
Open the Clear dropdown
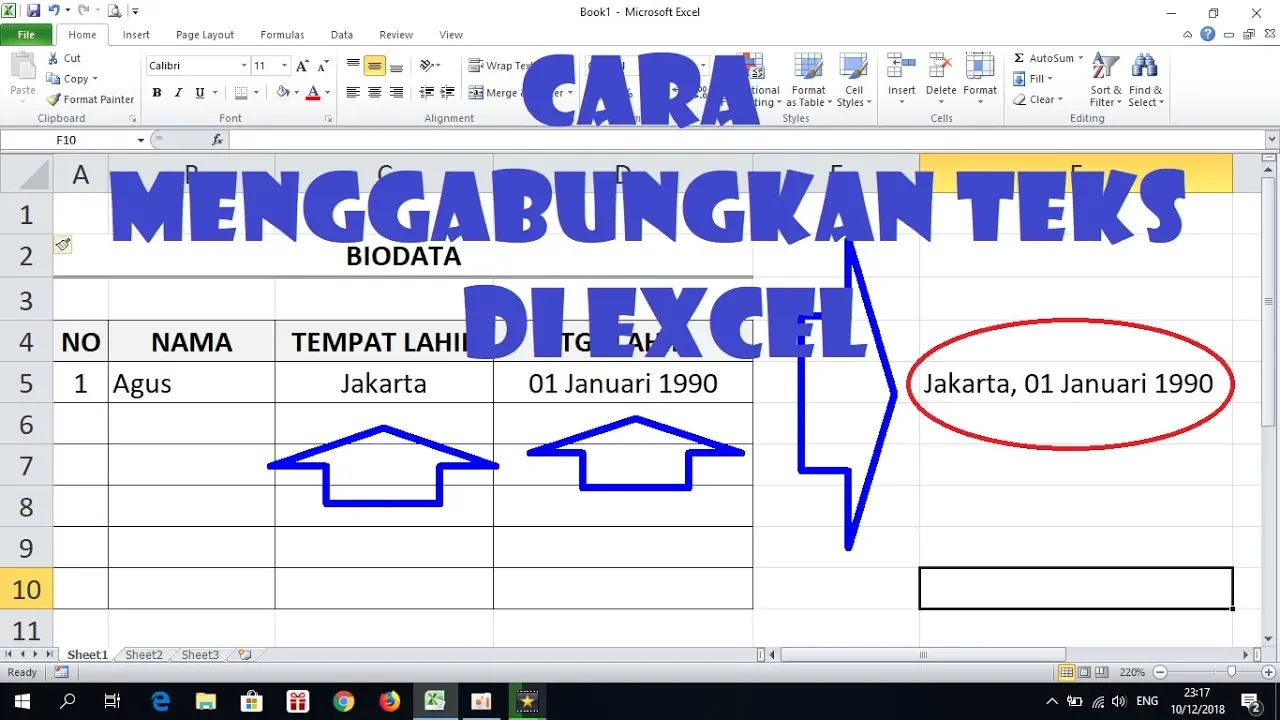(1036, 100)
